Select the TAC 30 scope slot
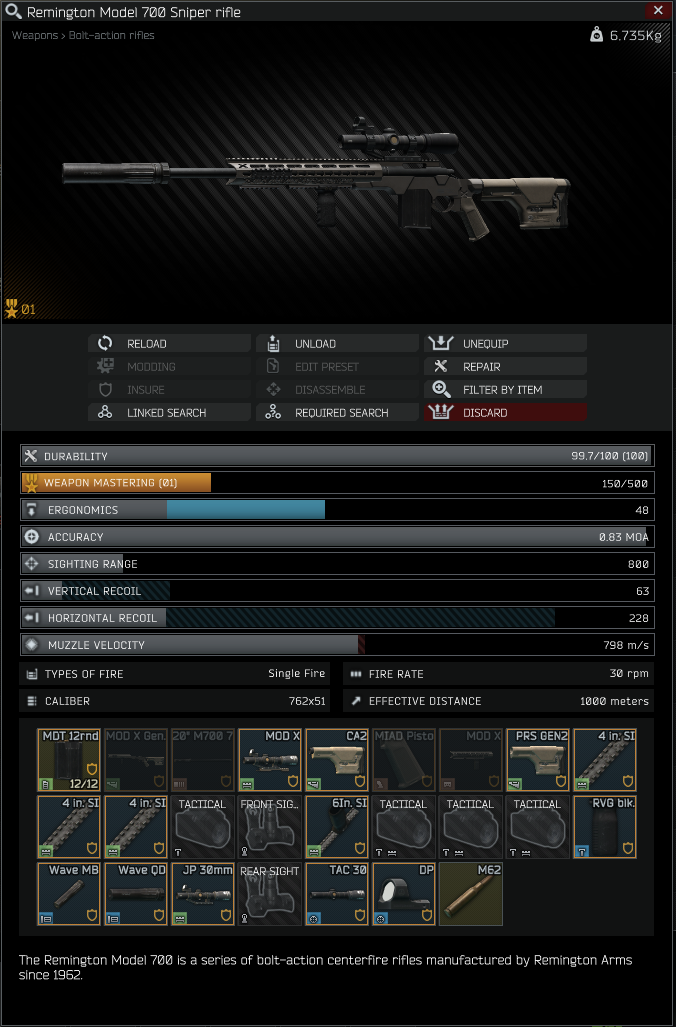The height and width of the screenshot is (1027, 676). pos(337,894)
